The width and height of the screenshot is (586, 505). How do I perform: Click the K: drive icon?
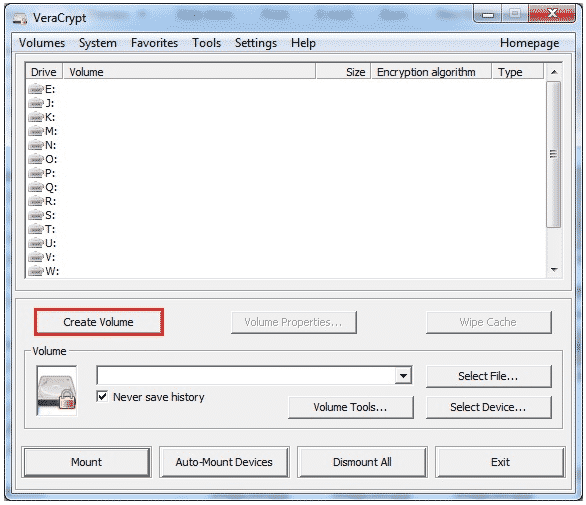(x=36, y=117)
